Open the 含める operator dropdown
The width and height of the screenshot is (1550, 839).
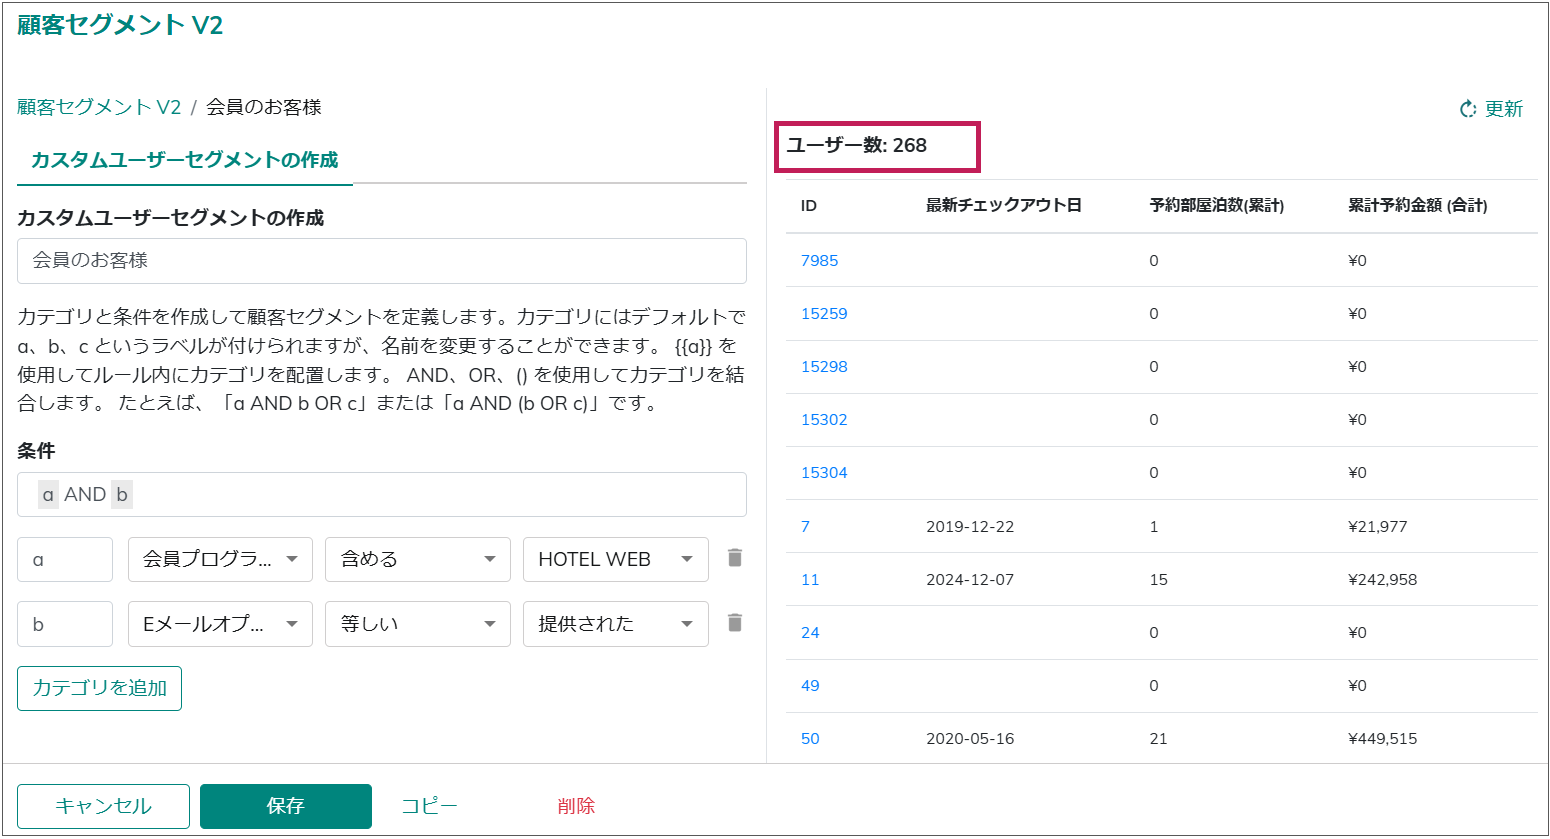coord(418,559)
